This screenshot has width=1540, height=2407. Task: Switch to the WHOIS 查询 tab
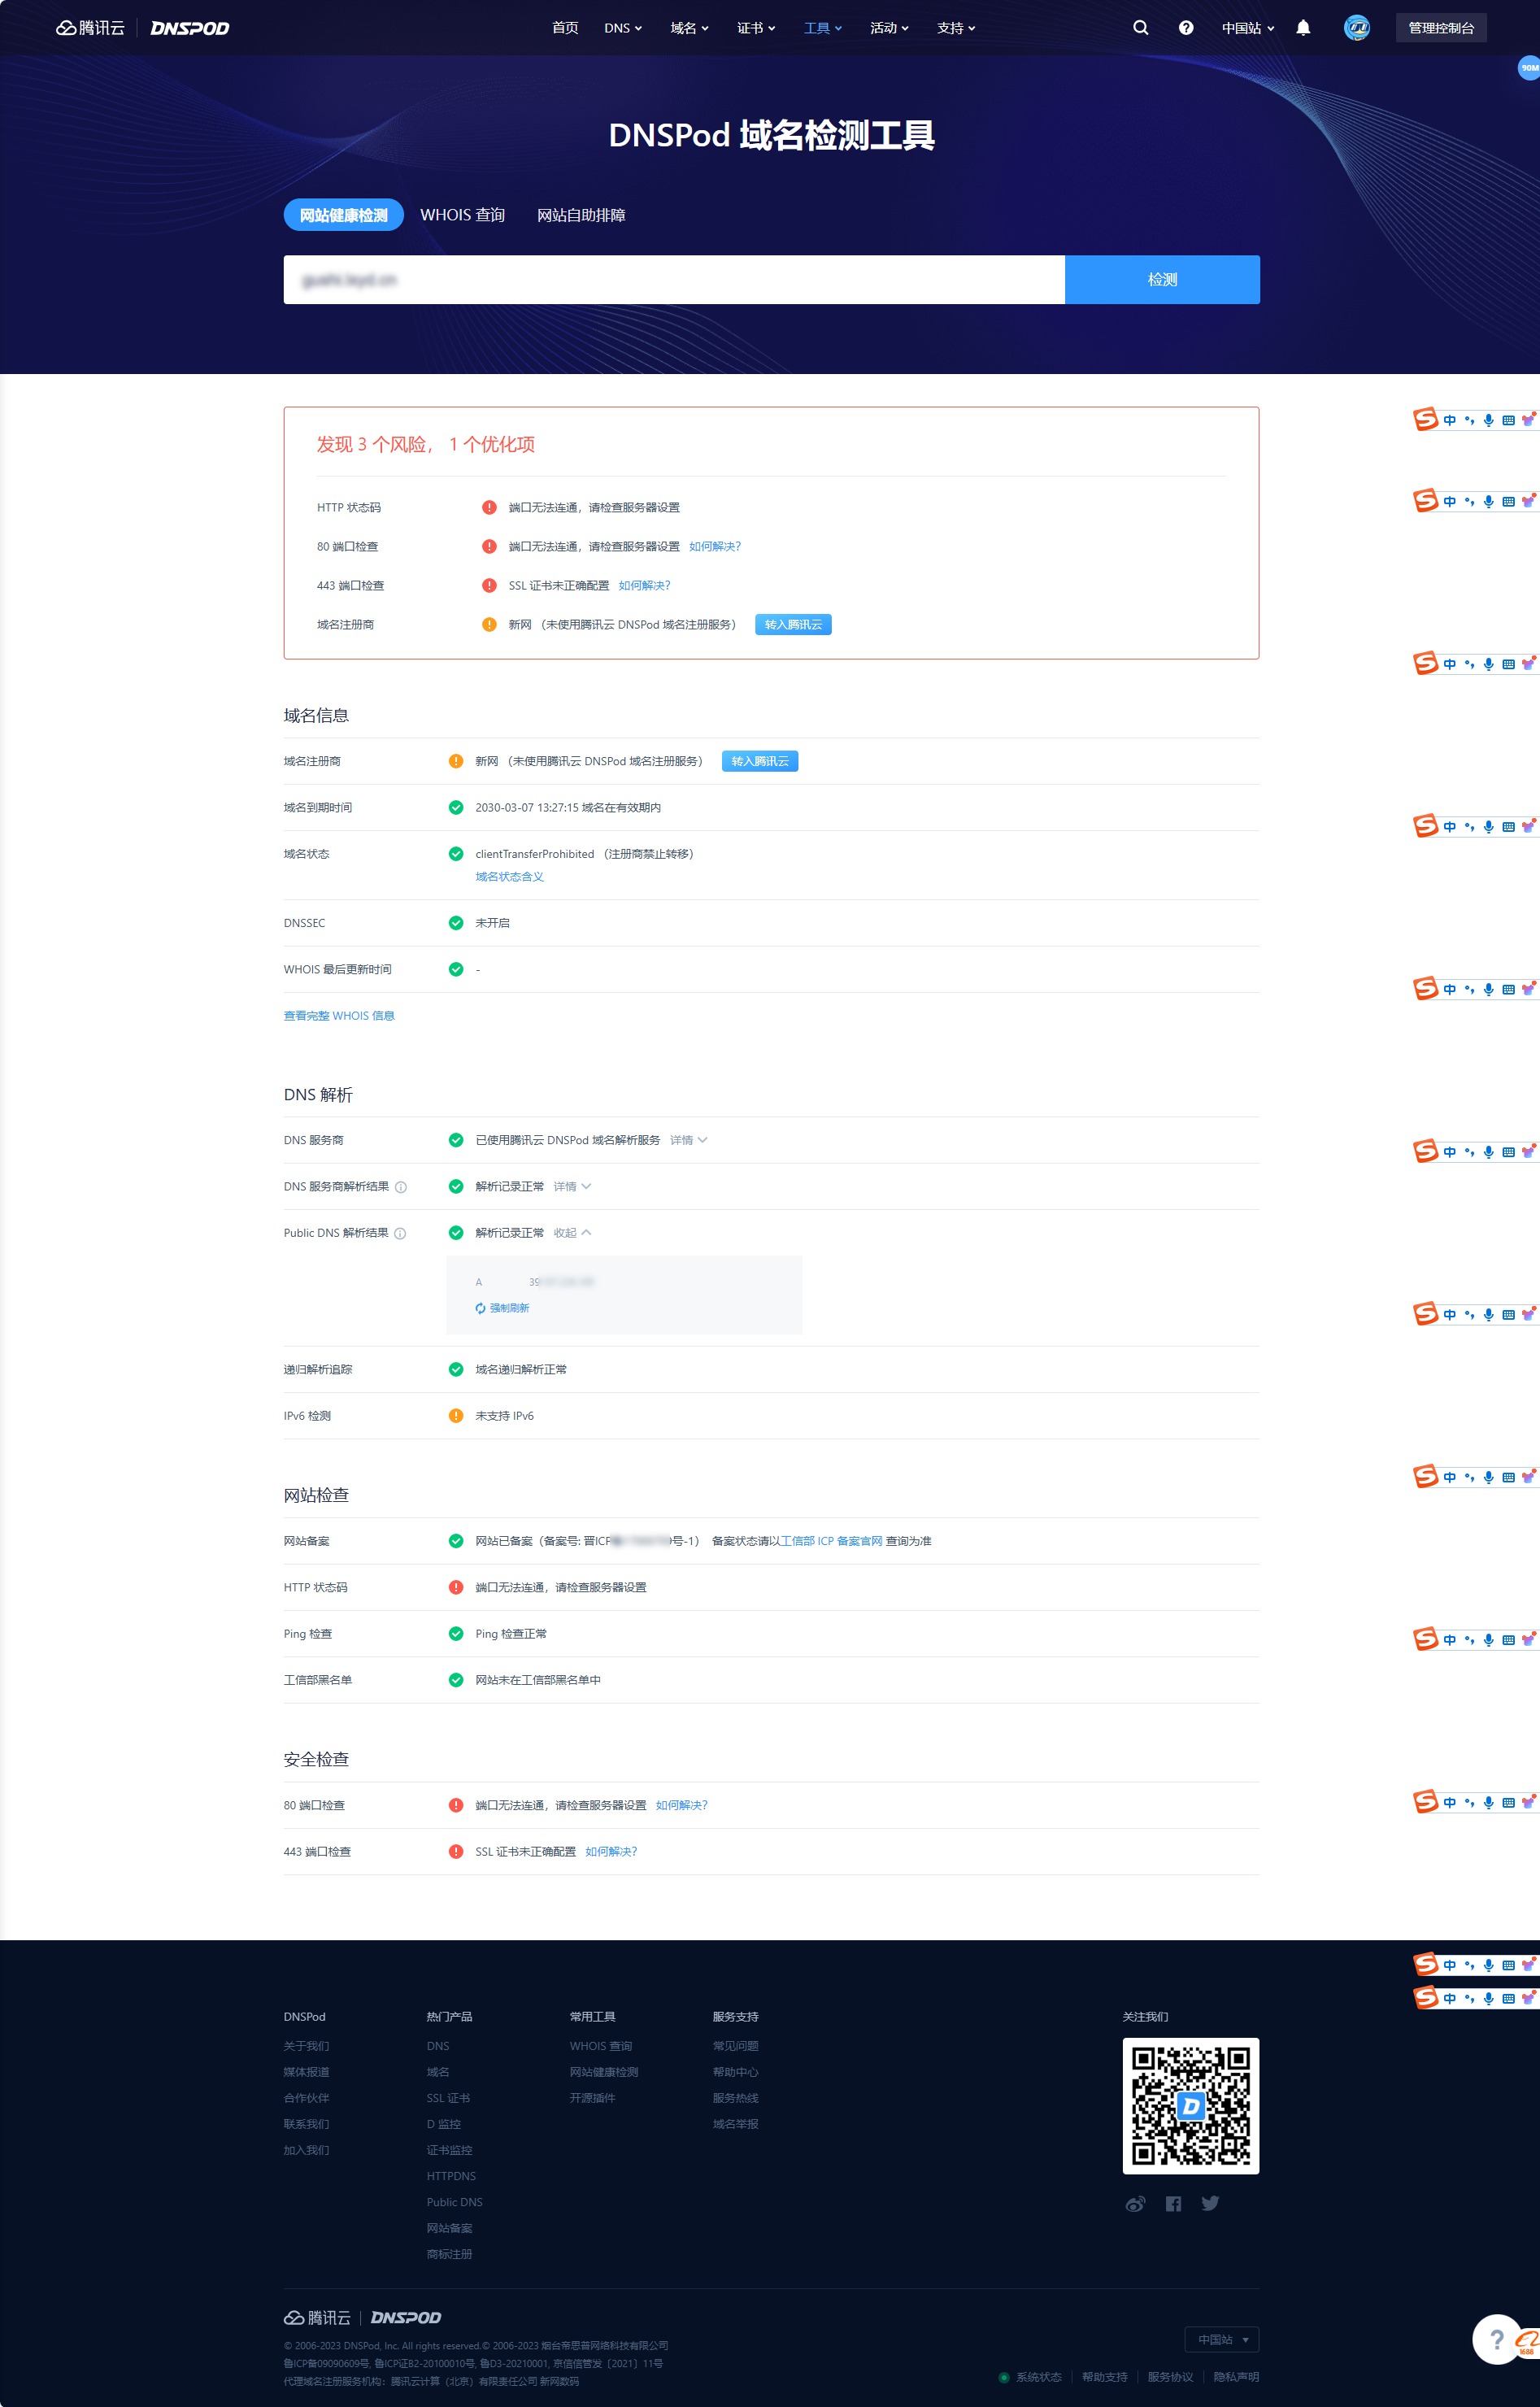(x=462, y=215)
